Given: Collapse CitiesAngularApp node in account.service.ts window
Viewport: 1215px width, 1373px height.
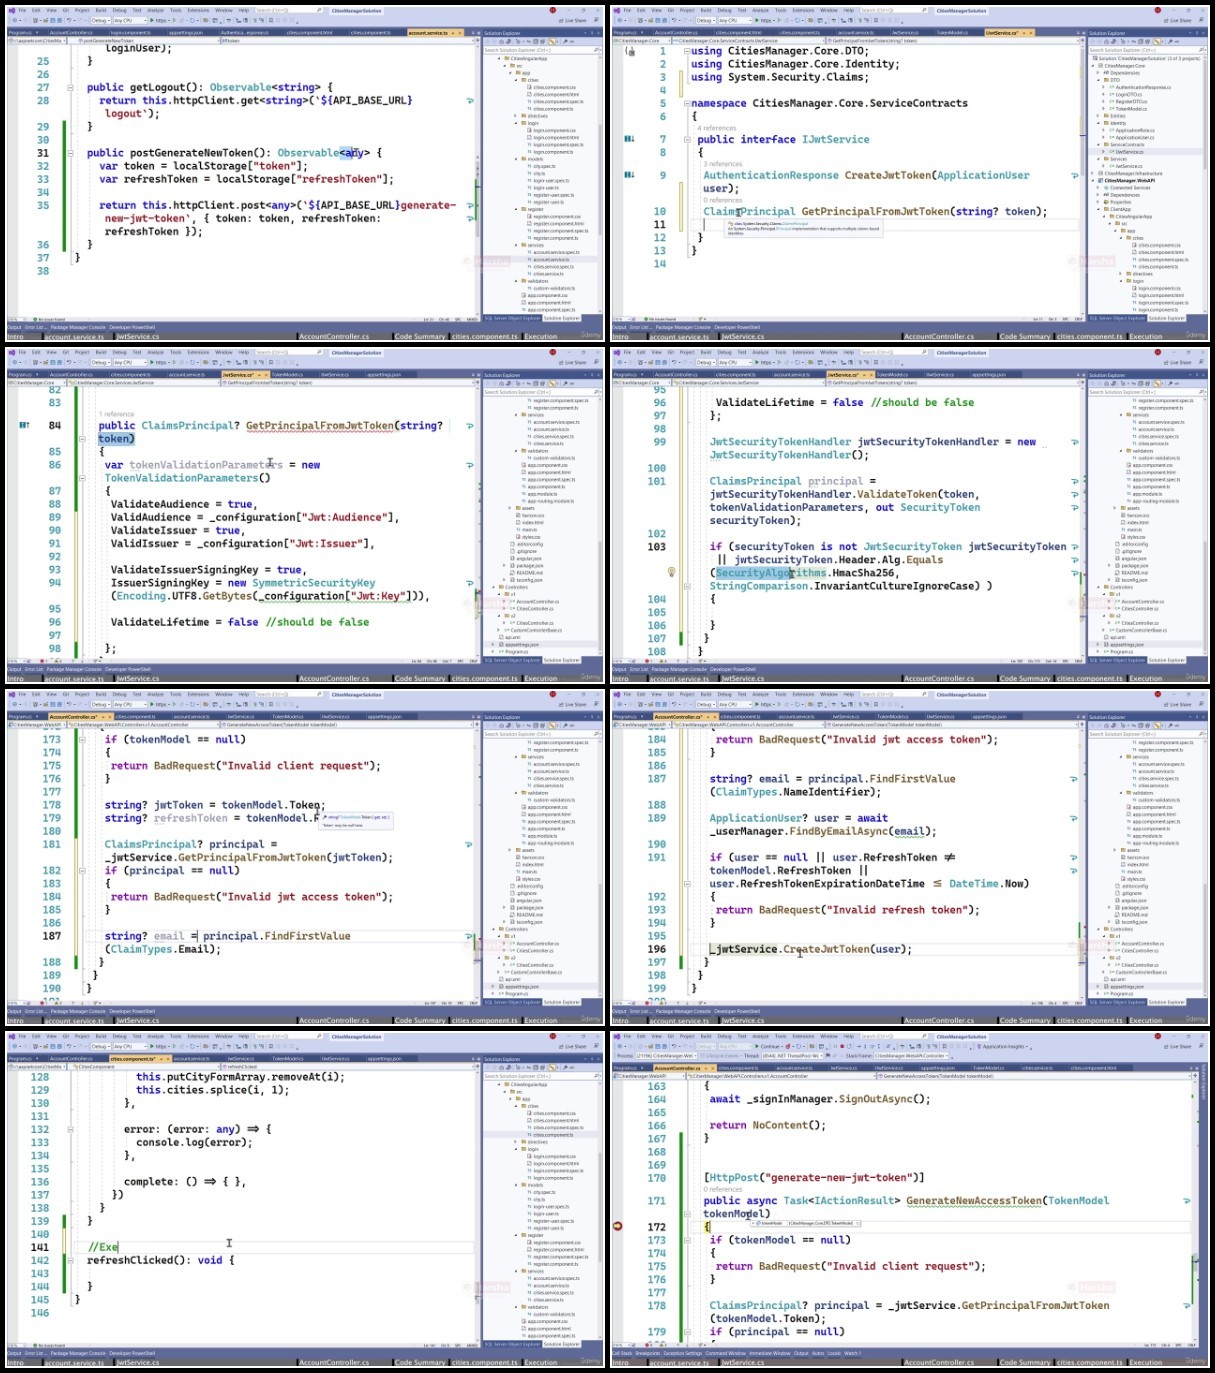Looking at the screenshot, I should point(499,58).
